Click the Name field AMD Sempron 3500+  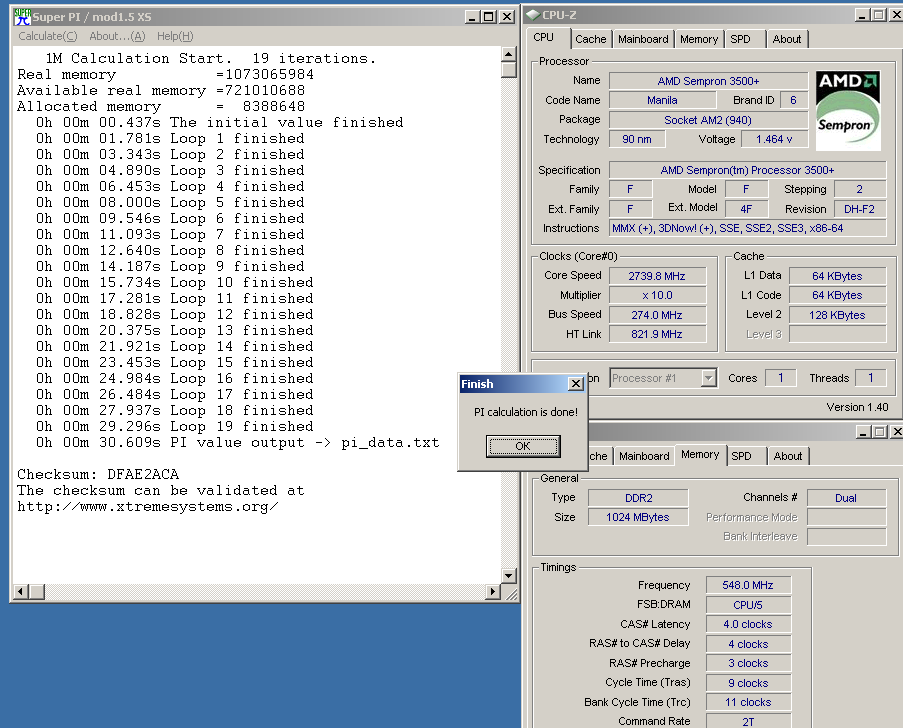708,81
